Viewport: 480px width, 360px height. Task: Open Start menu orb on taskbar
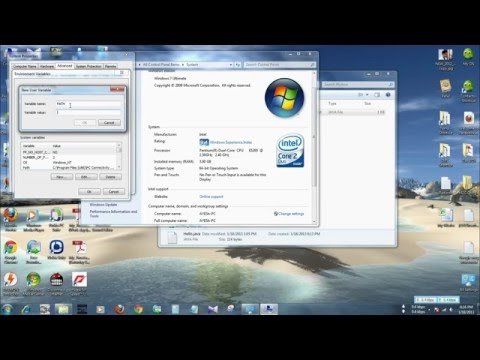tap(7, 309)
